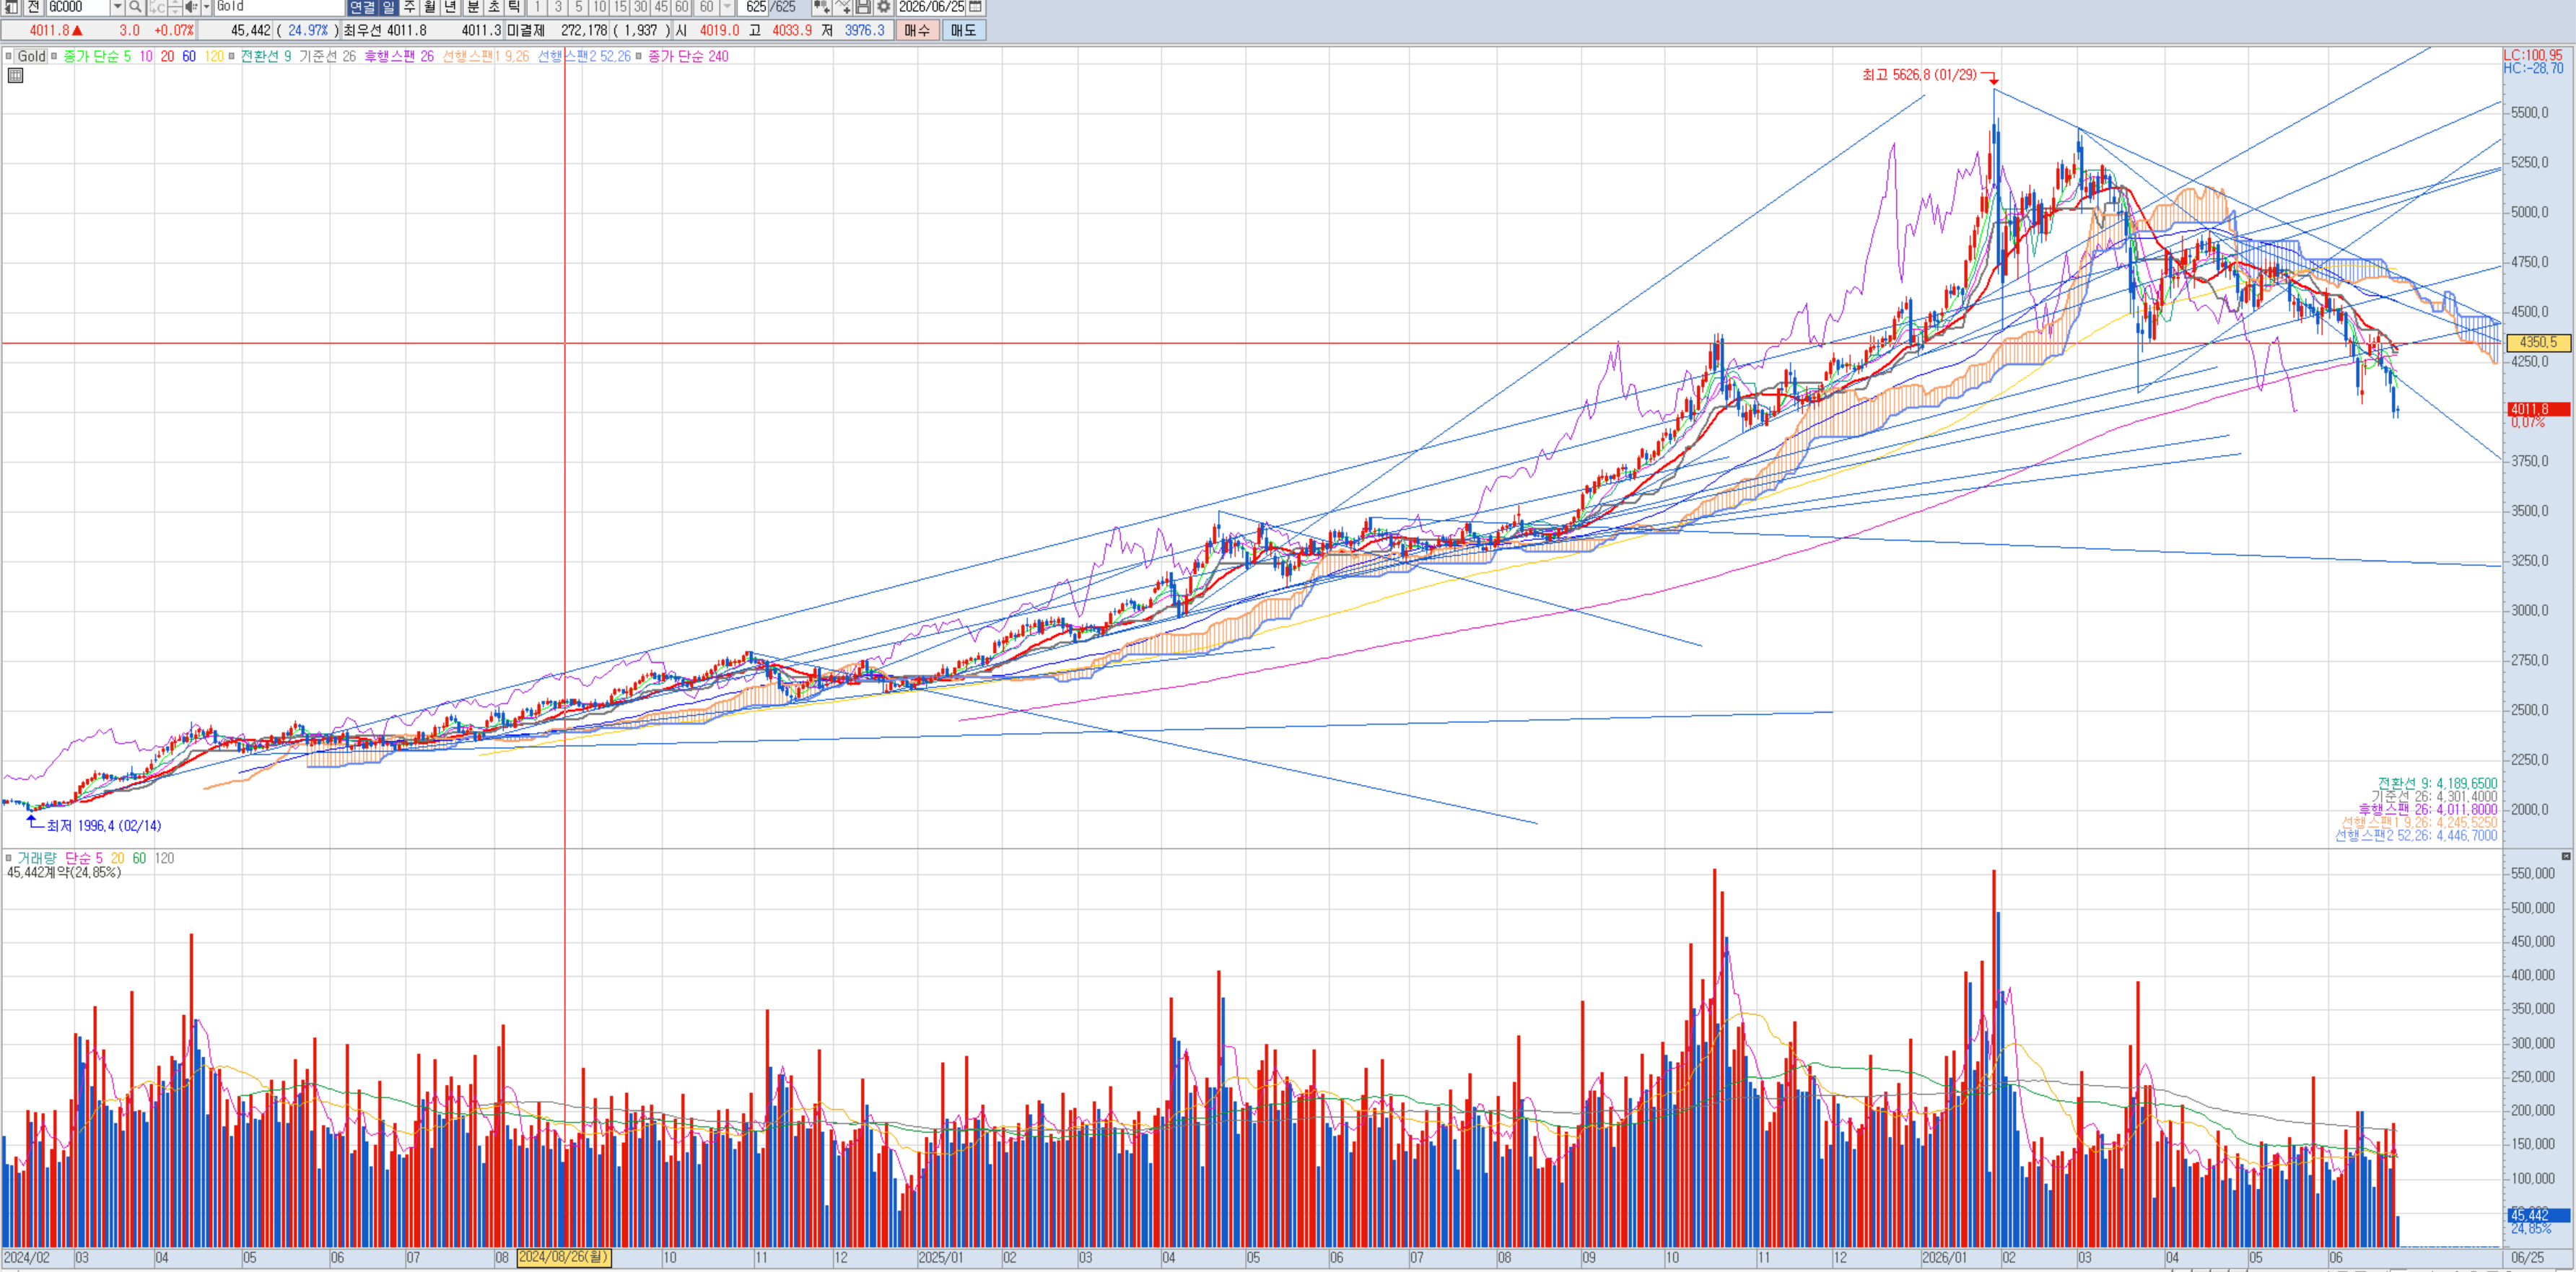This screenshot has height=1272, width=2576.
Task: Select the 45 interval button
Action: click(x=662, y=7)
